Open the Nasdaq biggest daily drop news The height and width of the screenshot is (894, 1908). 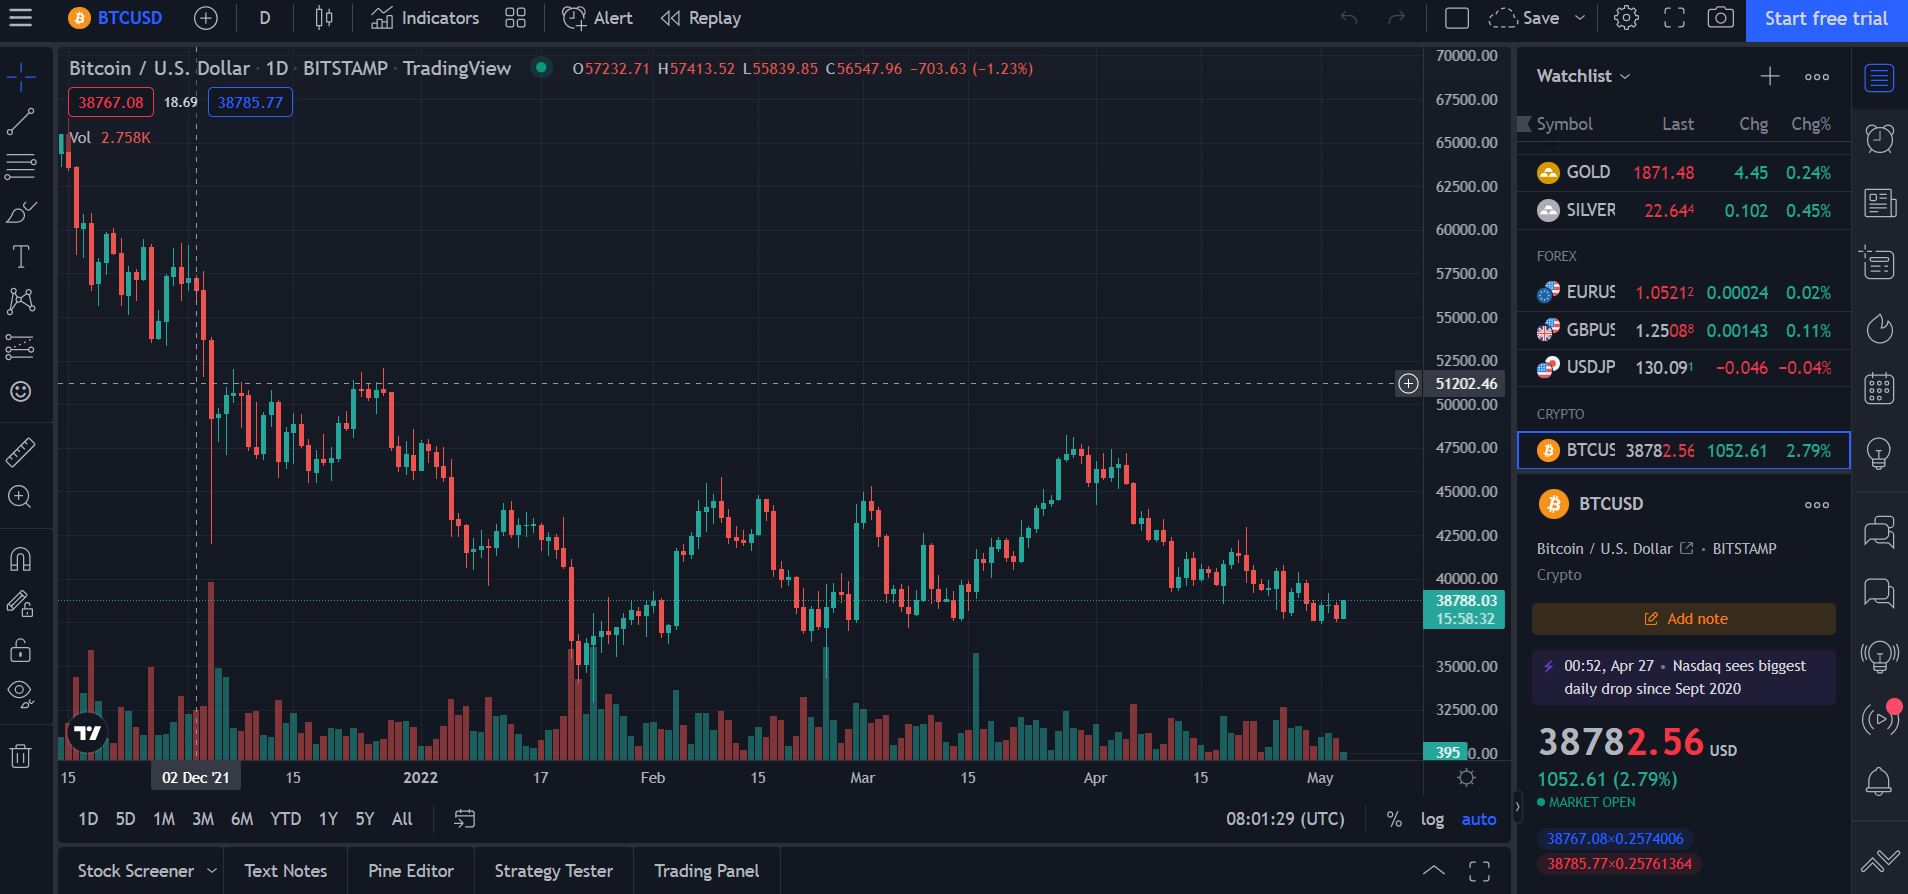coord(1684,677)
